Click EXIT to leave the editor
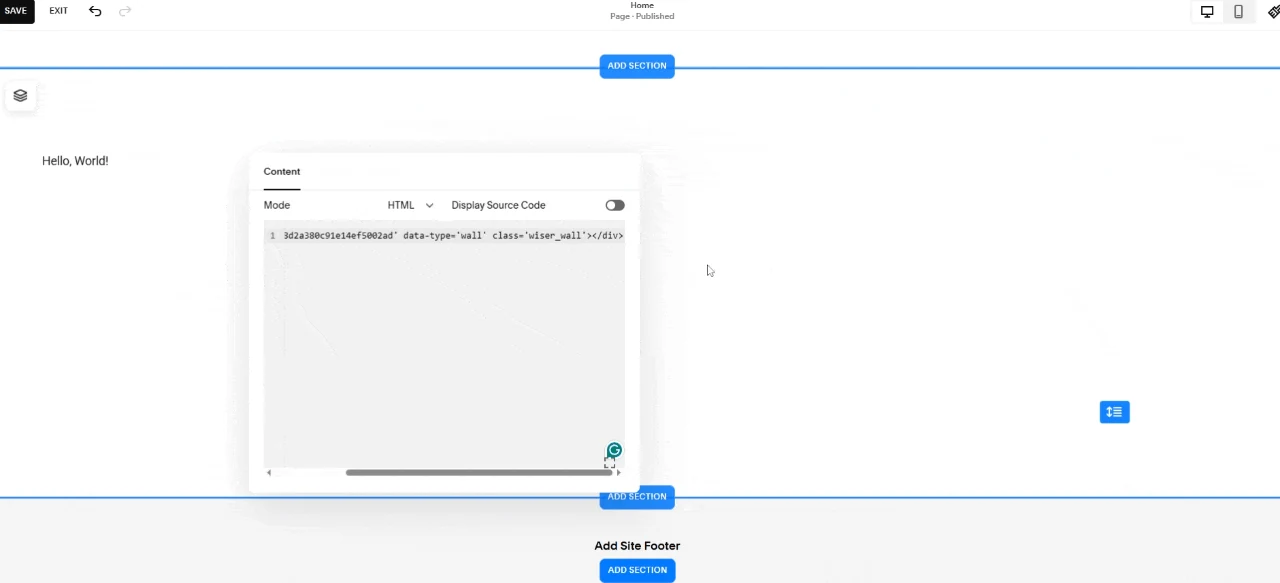 click(59, 11)
